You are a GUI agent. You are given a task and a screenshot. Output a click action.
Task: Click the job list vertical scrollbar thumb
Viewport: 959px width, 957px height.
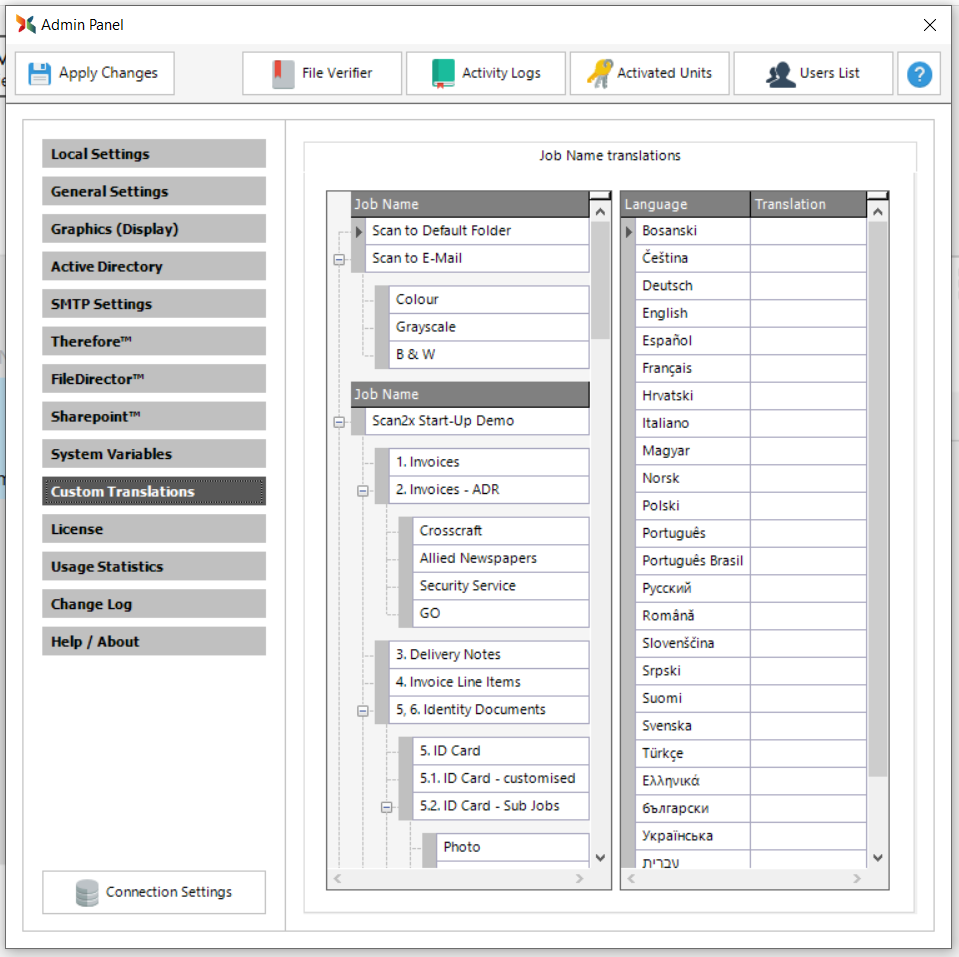tap(600, 280)
